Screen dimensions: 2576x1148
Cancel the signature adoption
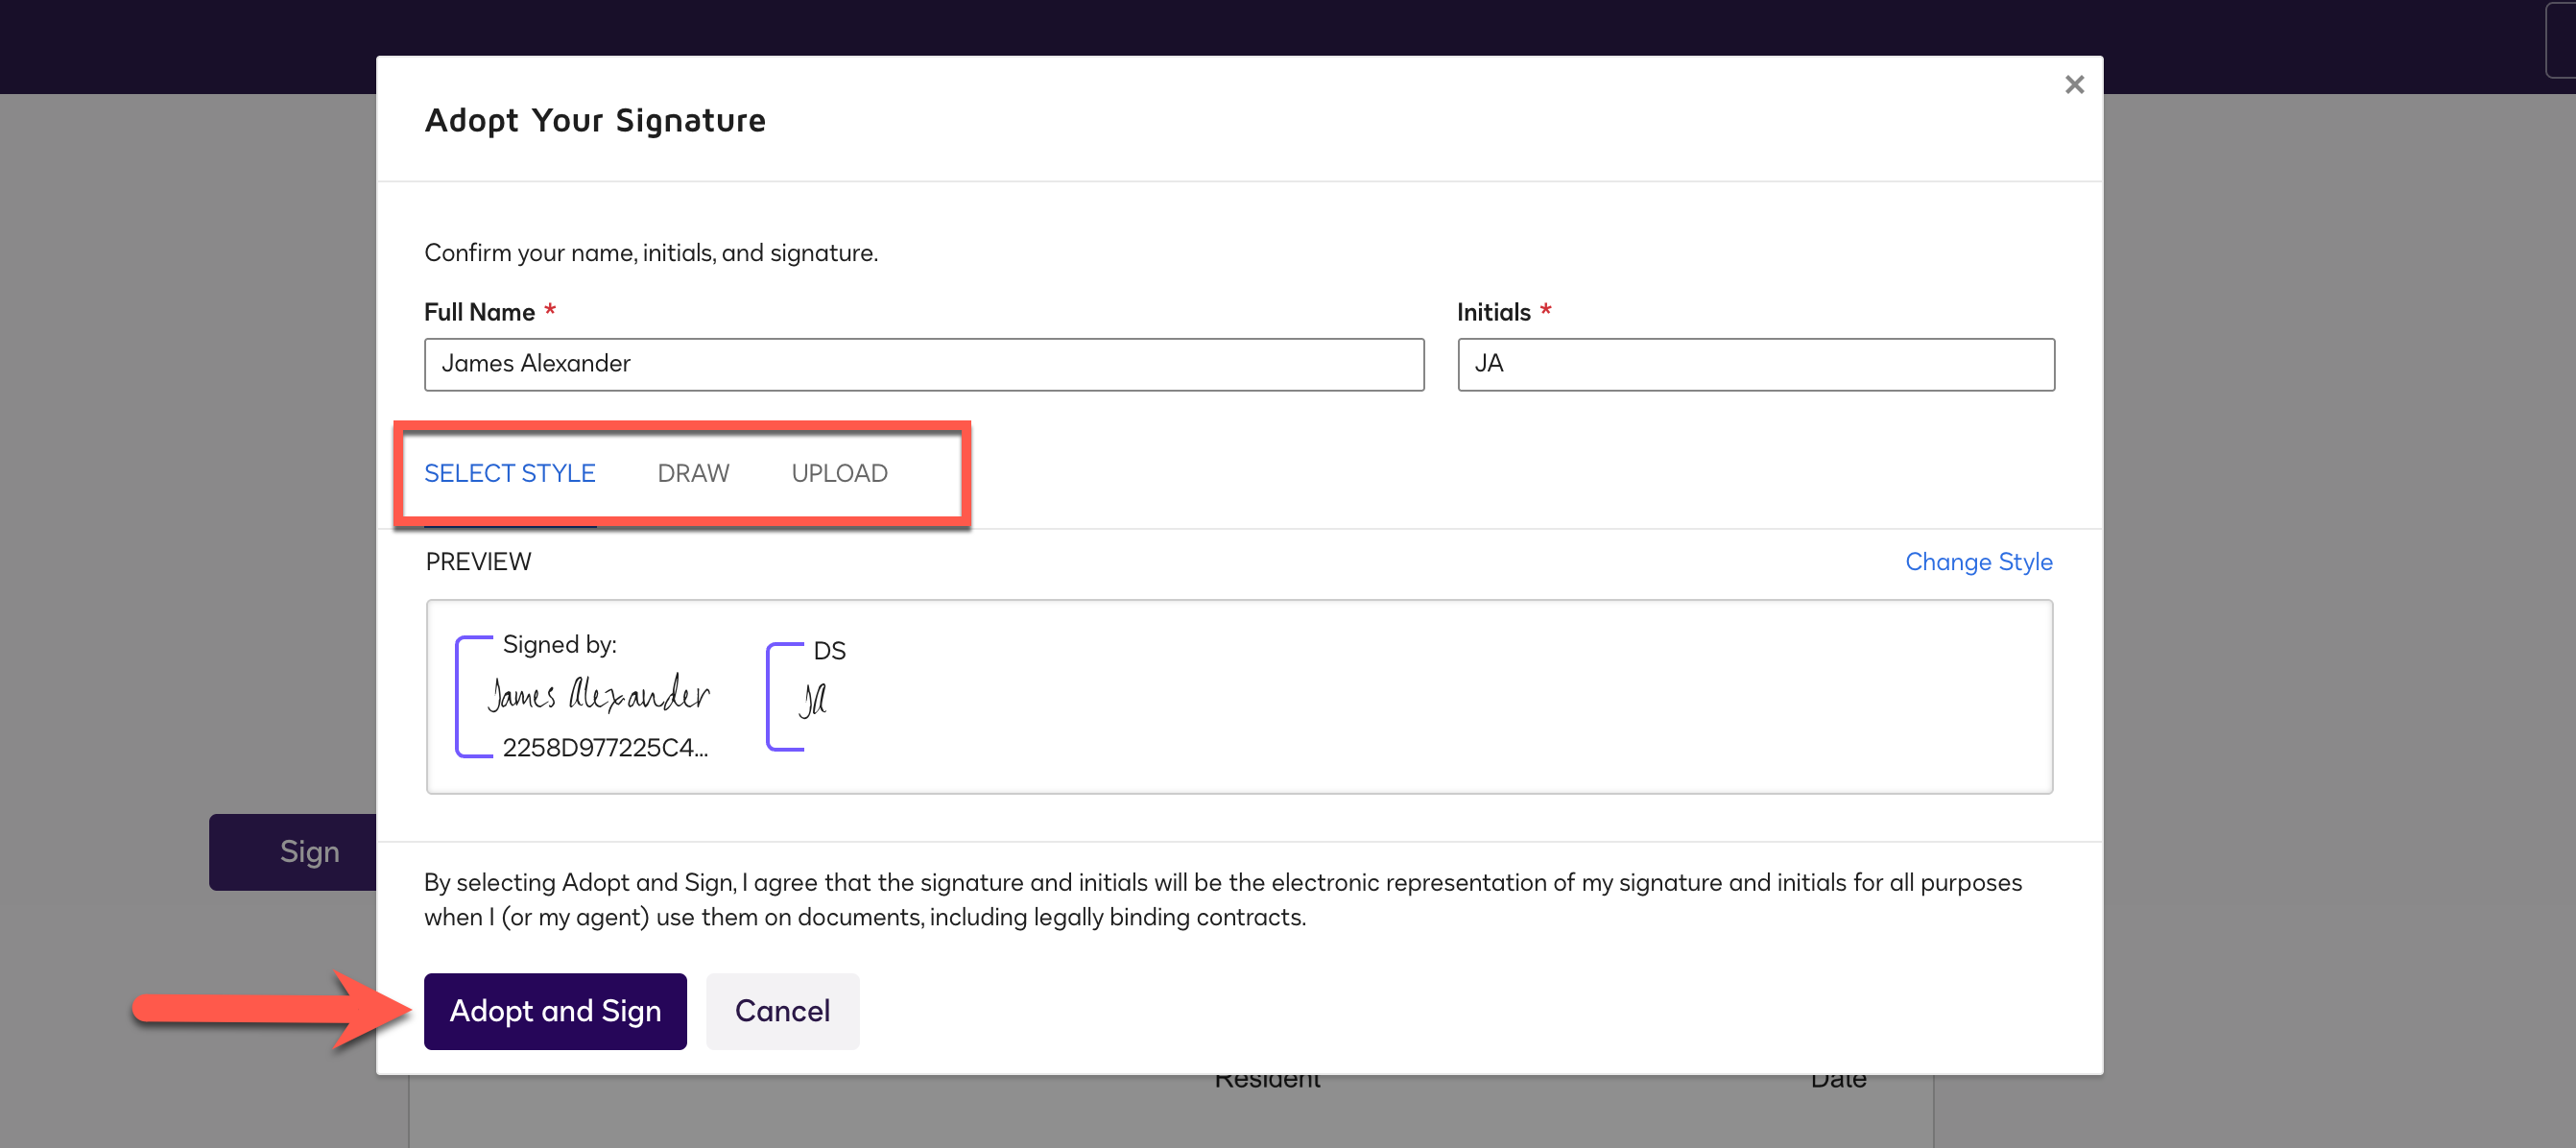[782, 1011]
